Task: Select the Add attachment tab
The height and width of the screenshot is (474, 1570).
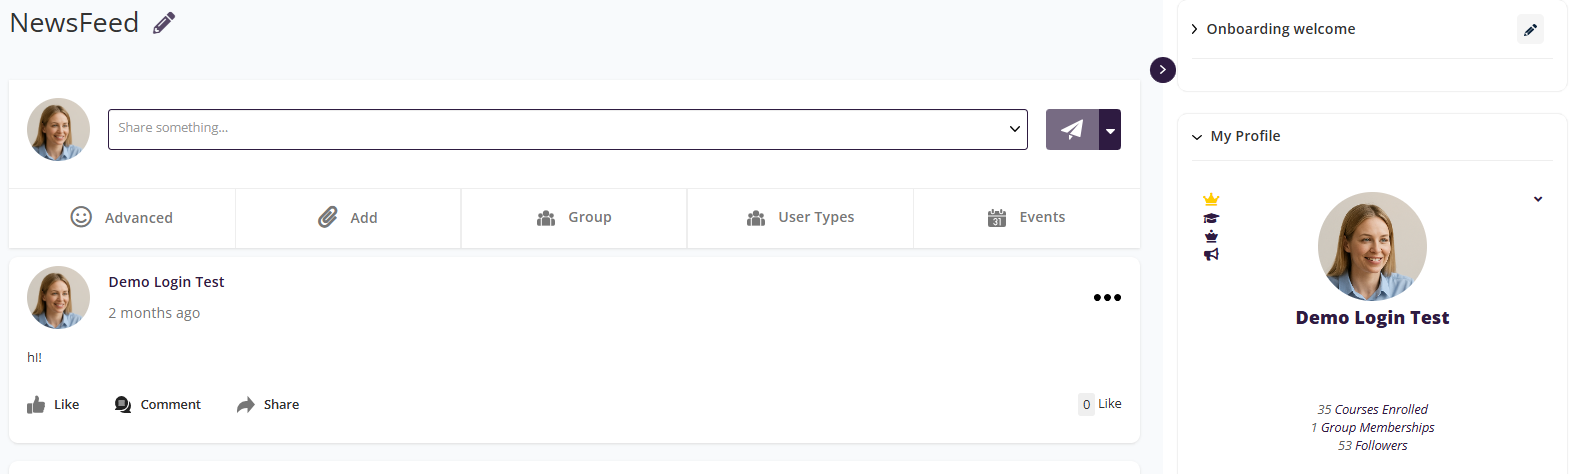Action: pos(348,217)
